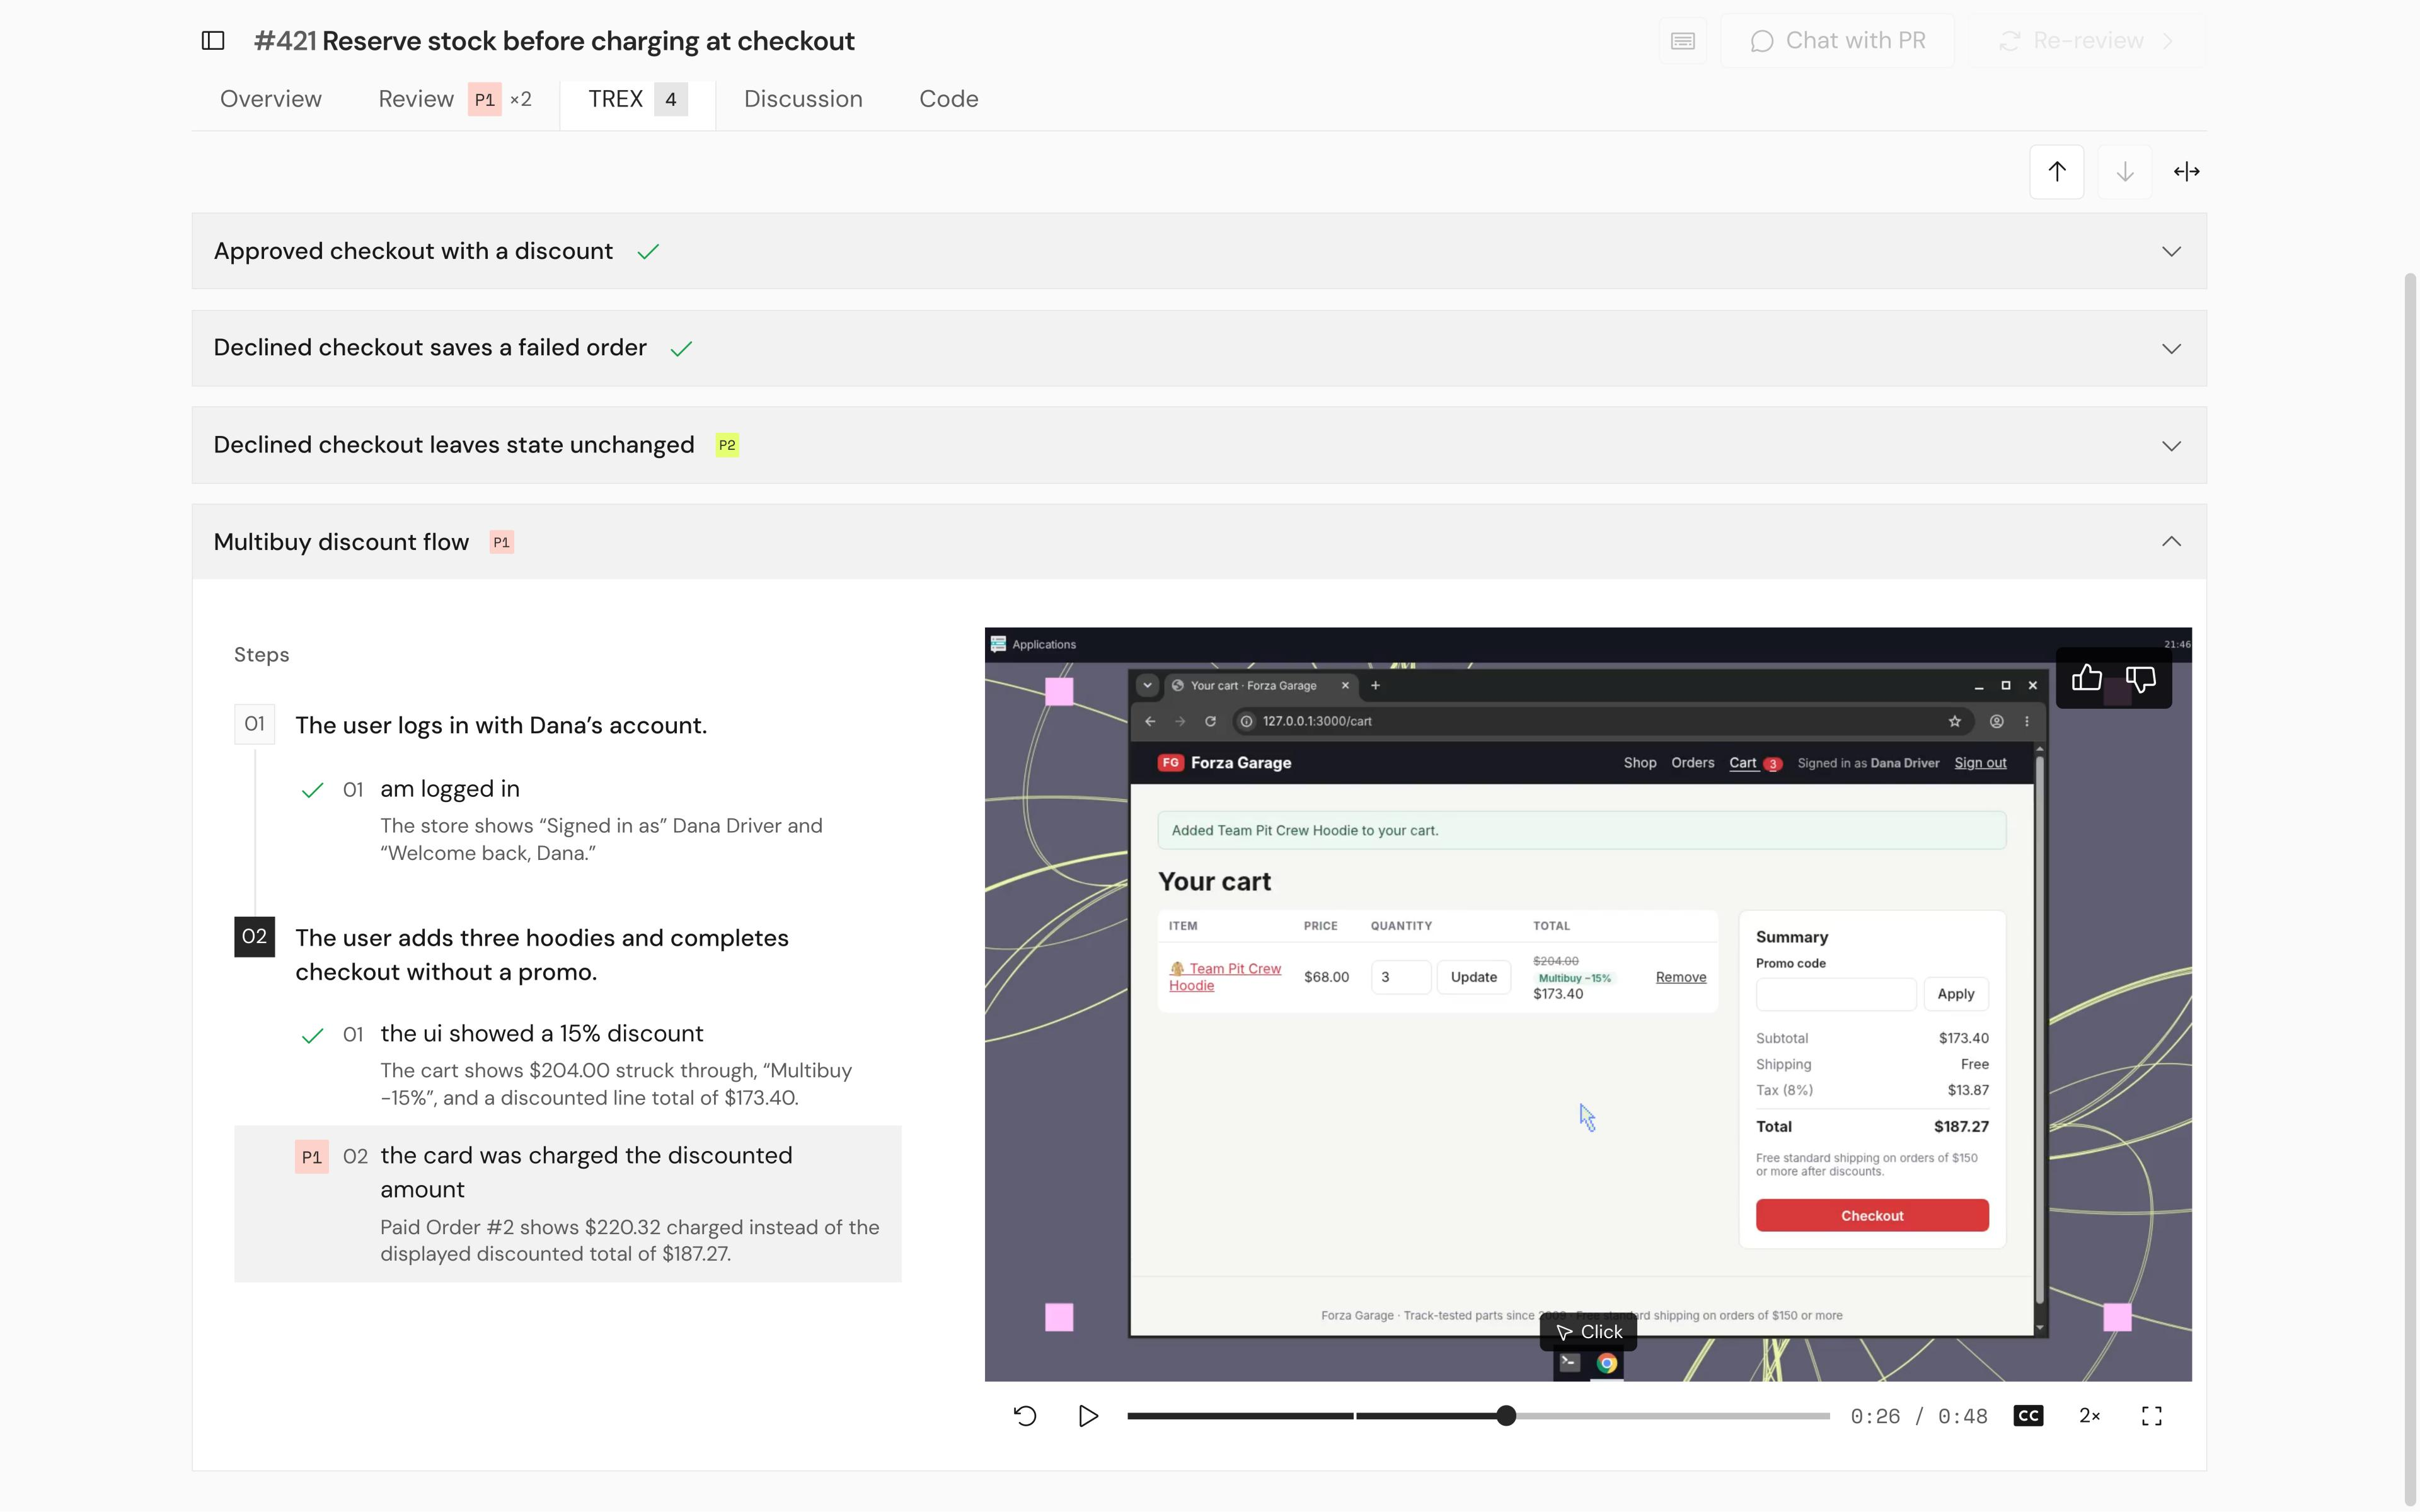This screenshot has width=2420, height=1512.
Task: Jump to next item with down arrow
Action: click(2124, 172)
